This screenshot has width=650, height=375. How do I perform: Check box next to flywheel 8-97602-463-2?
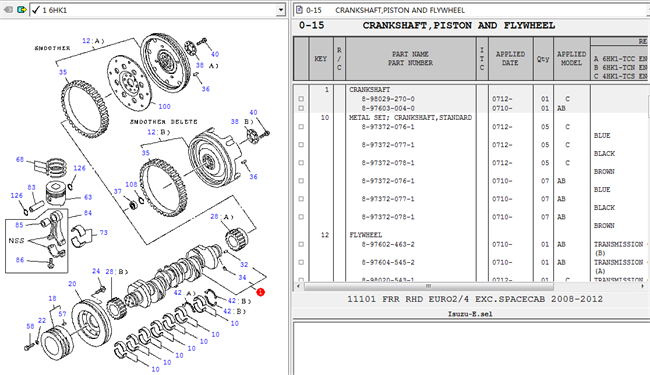point(301,244)
